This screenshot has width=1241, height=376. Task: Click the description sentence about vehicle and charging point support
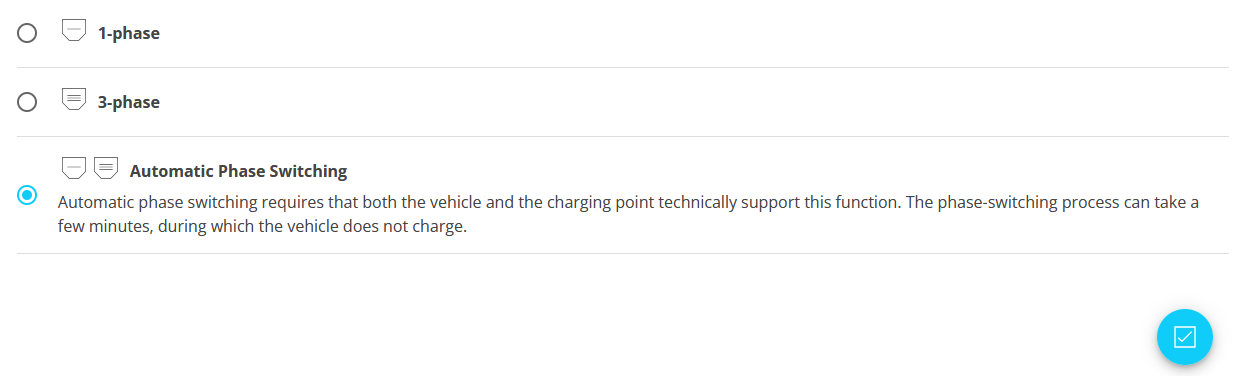click(x=476, y=202)
